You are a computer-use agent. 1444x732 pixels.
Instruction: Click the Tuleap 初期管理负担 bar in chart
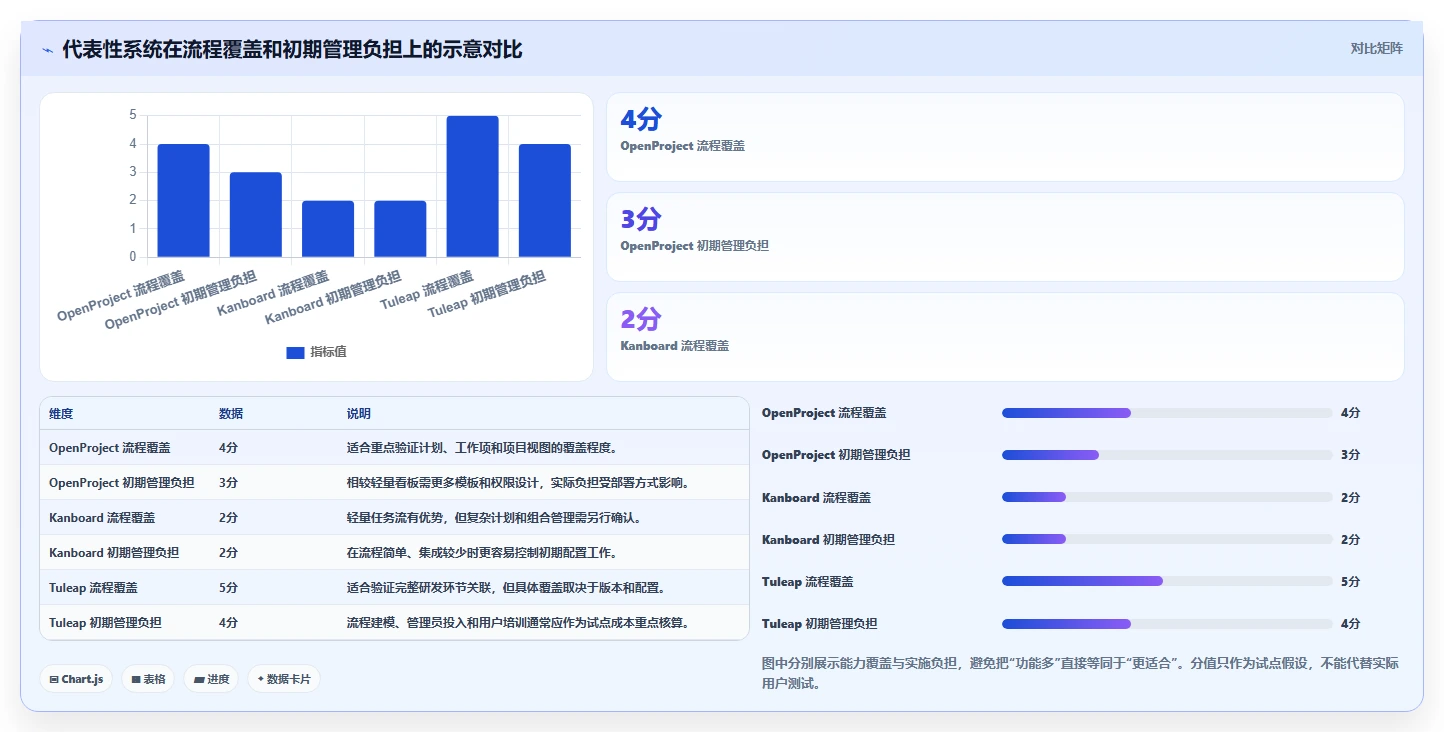coord(545,200)
